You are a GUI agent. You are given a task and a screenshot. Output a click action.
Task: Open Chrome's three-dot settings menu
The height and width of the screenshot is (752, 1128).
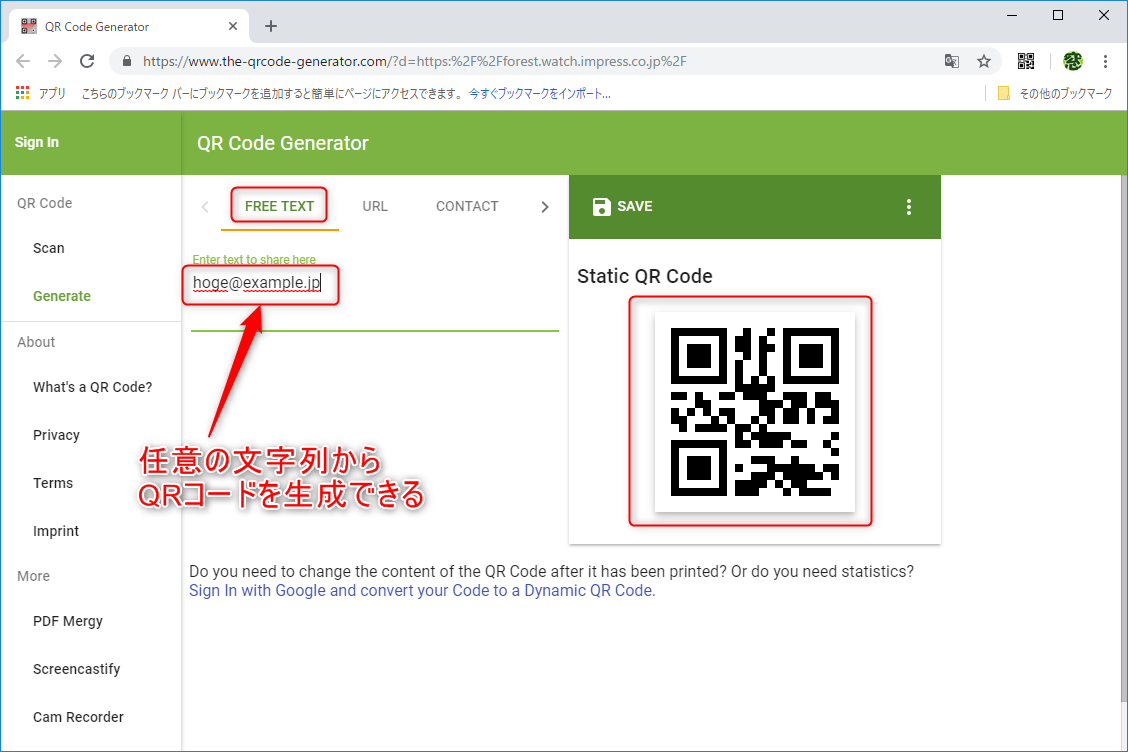point(1106,60)
